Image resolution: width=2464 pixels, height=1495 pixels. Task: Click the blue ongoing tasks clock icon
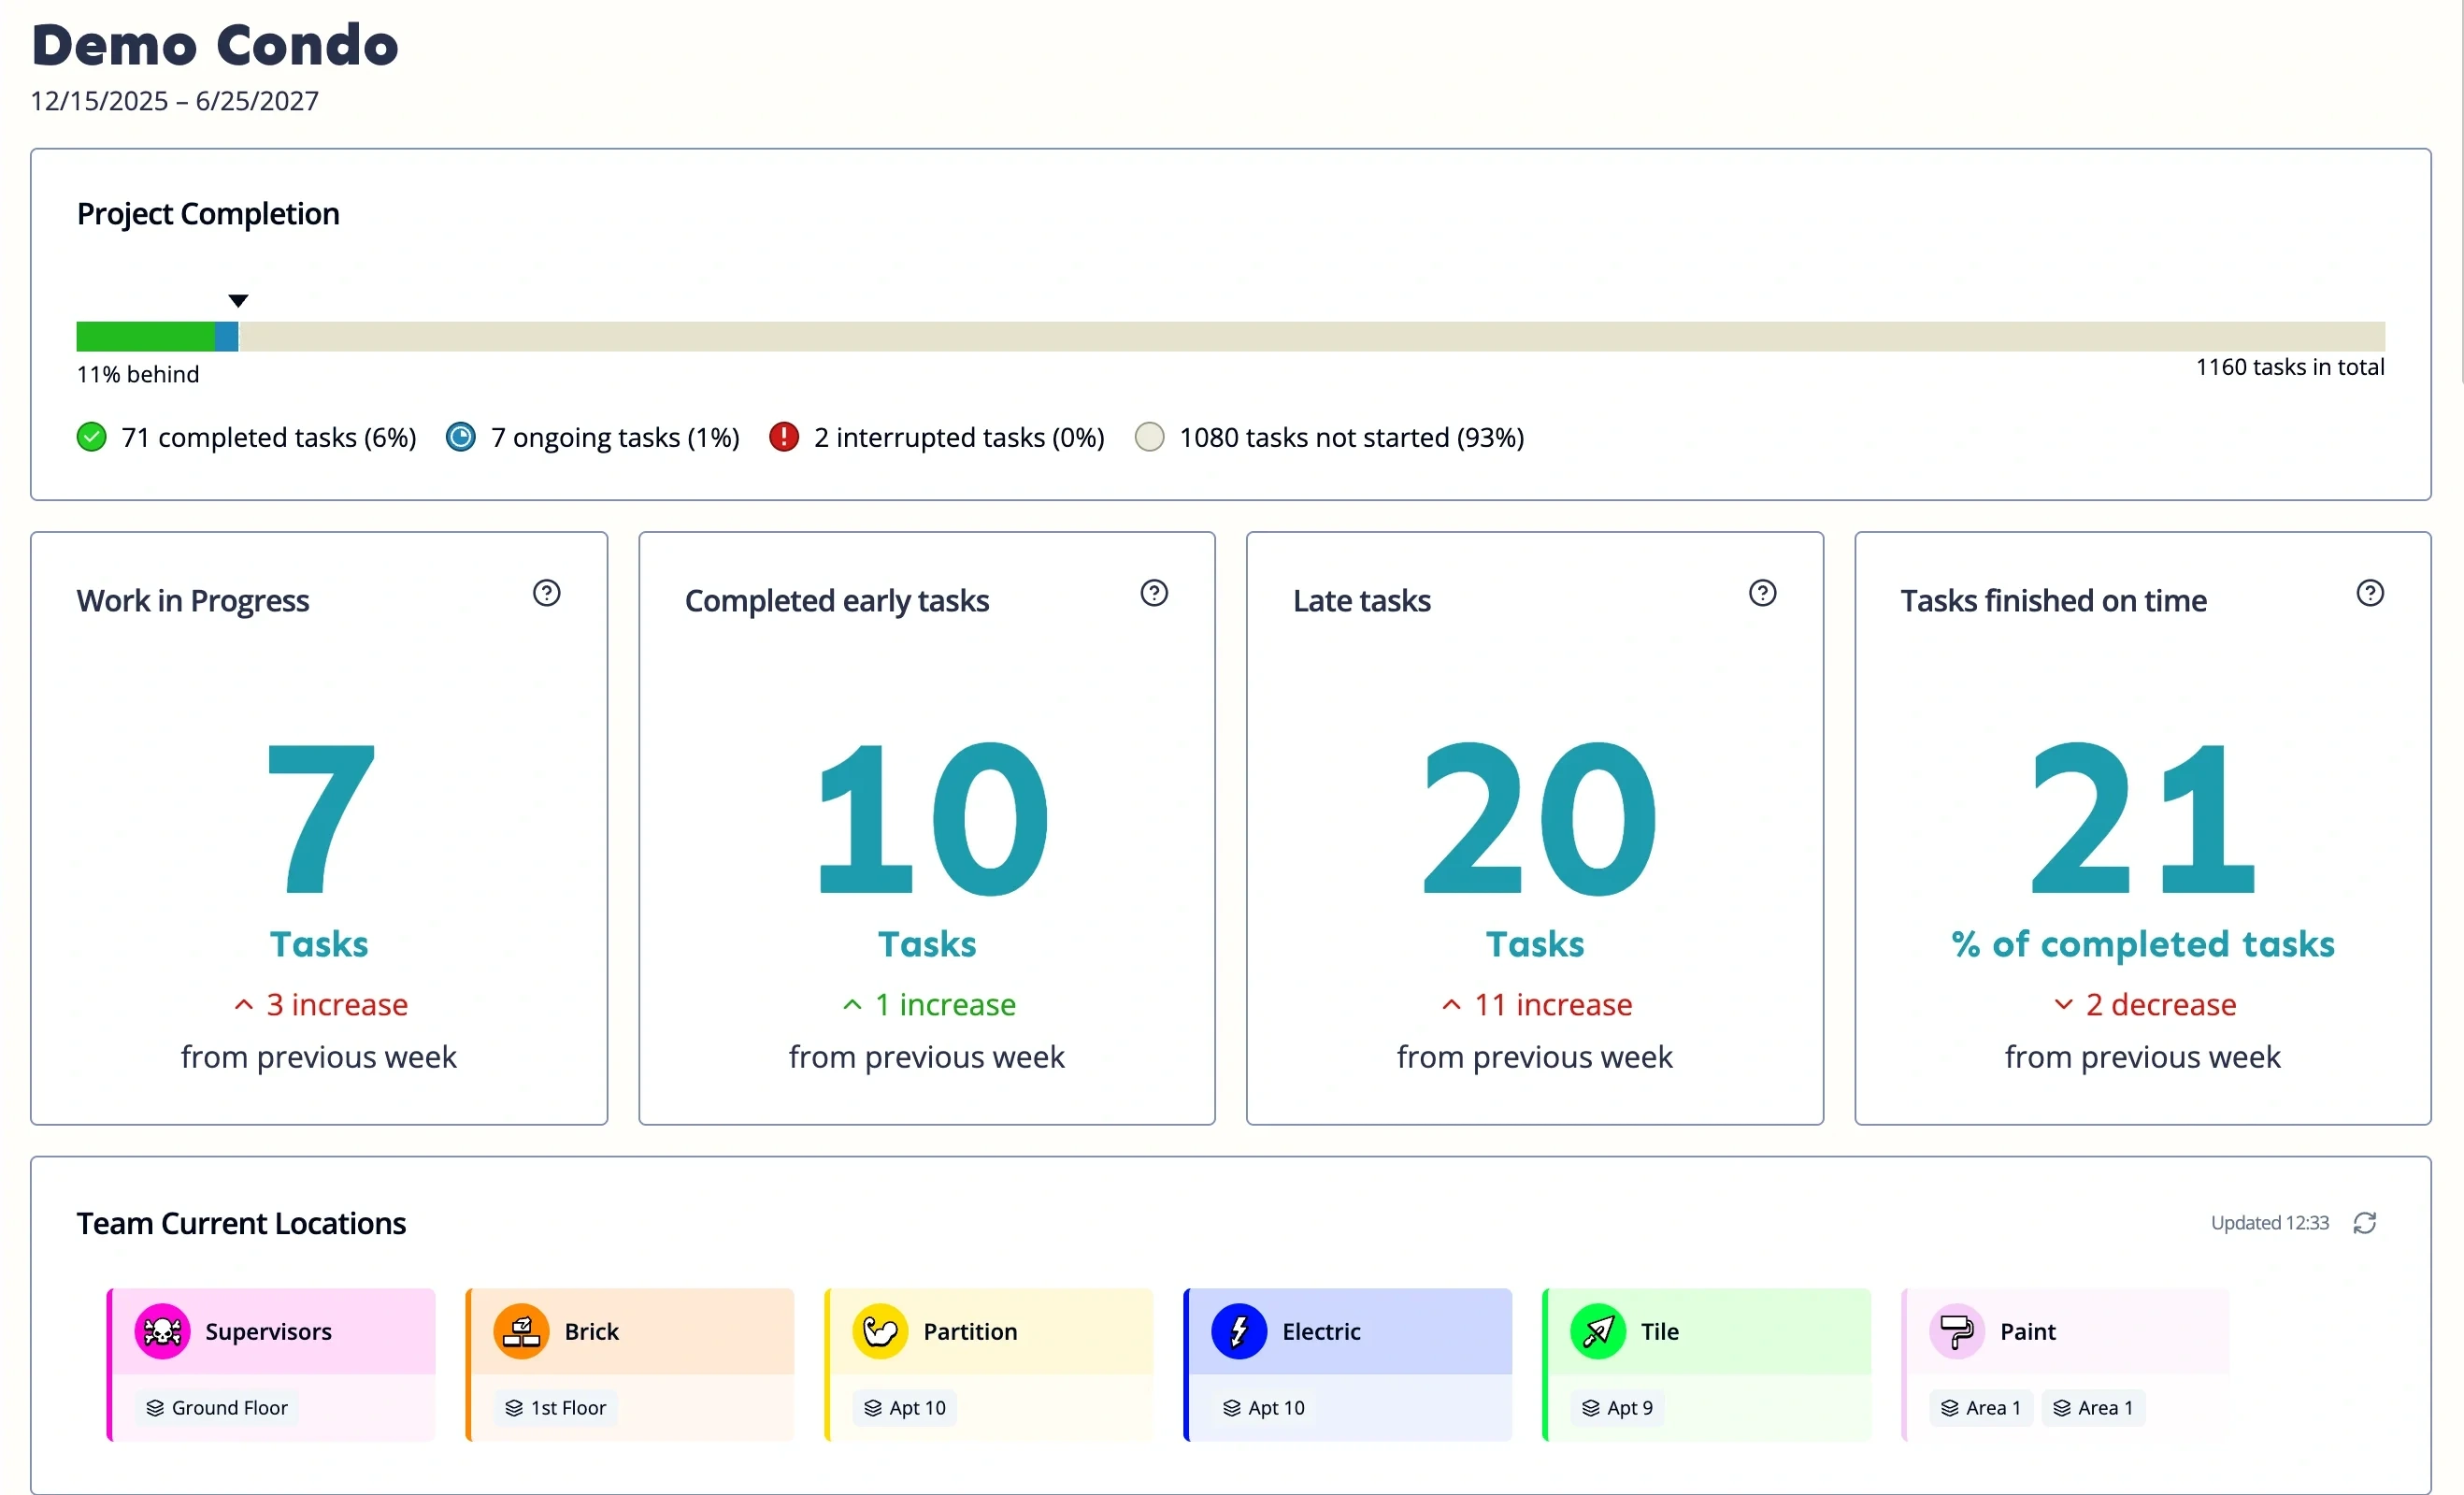(x=460, y=437)
